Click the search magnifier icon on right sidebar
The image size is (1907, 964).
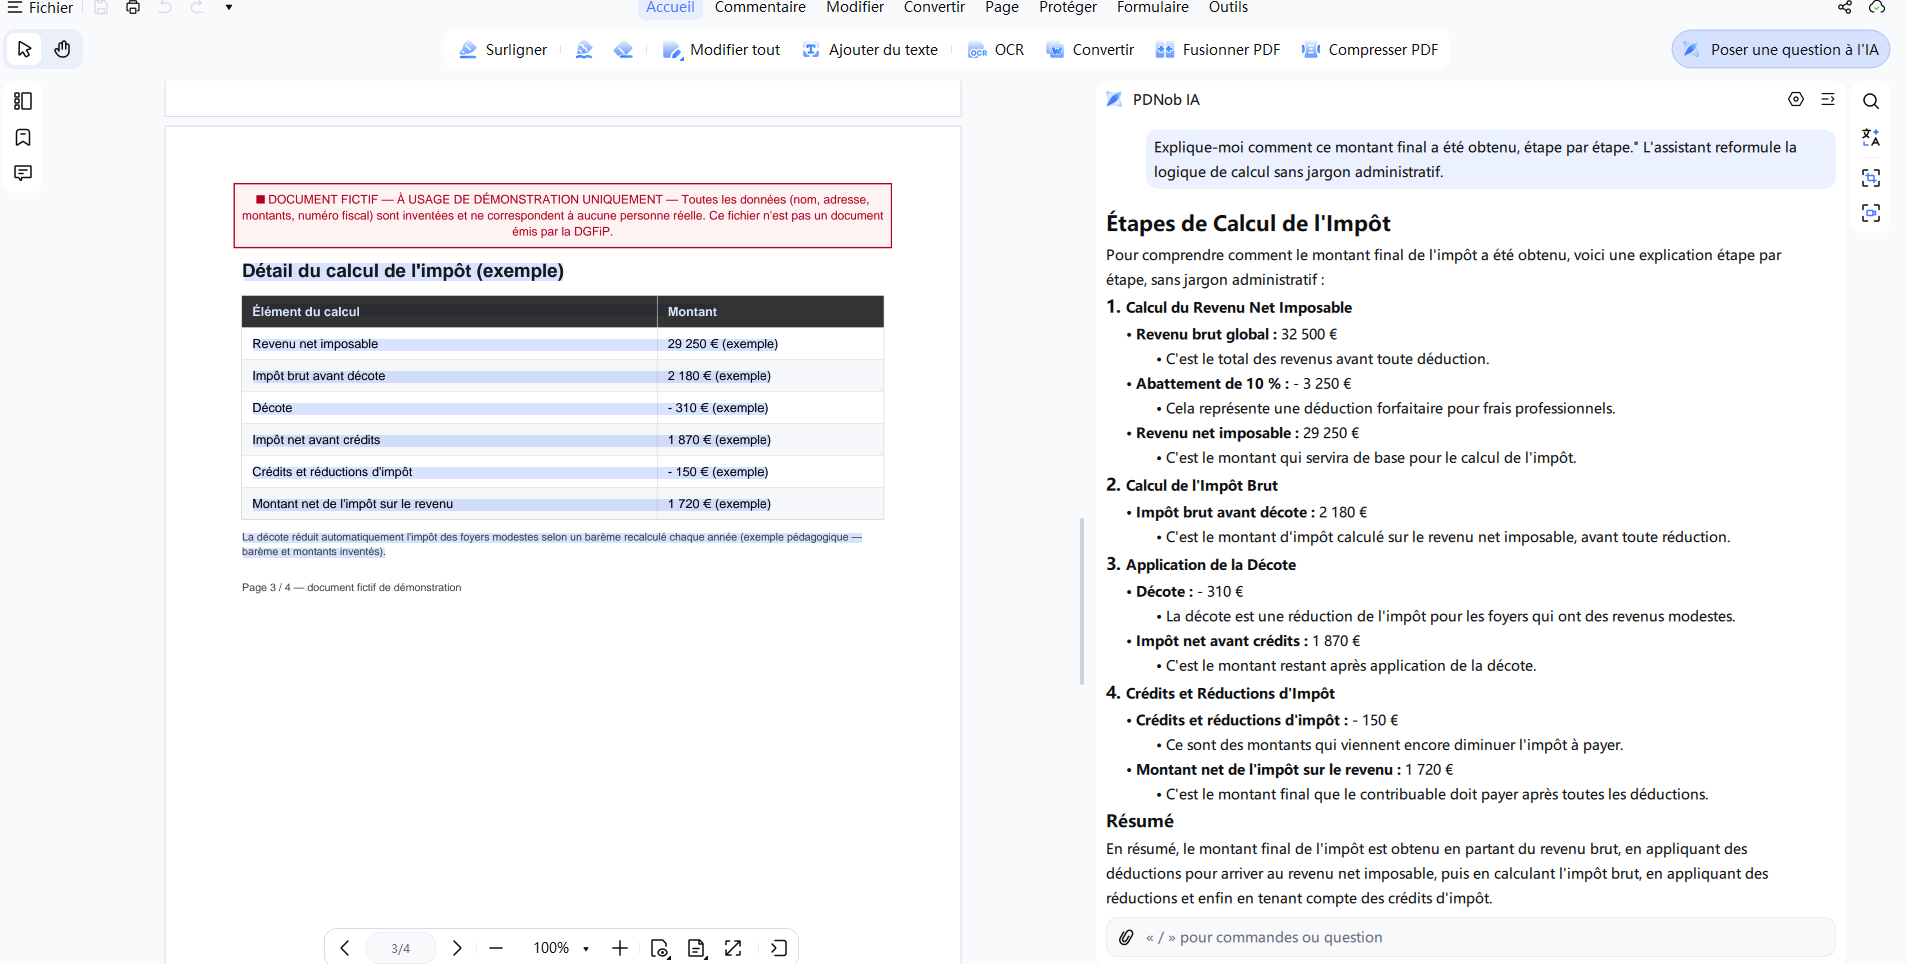1871,101
